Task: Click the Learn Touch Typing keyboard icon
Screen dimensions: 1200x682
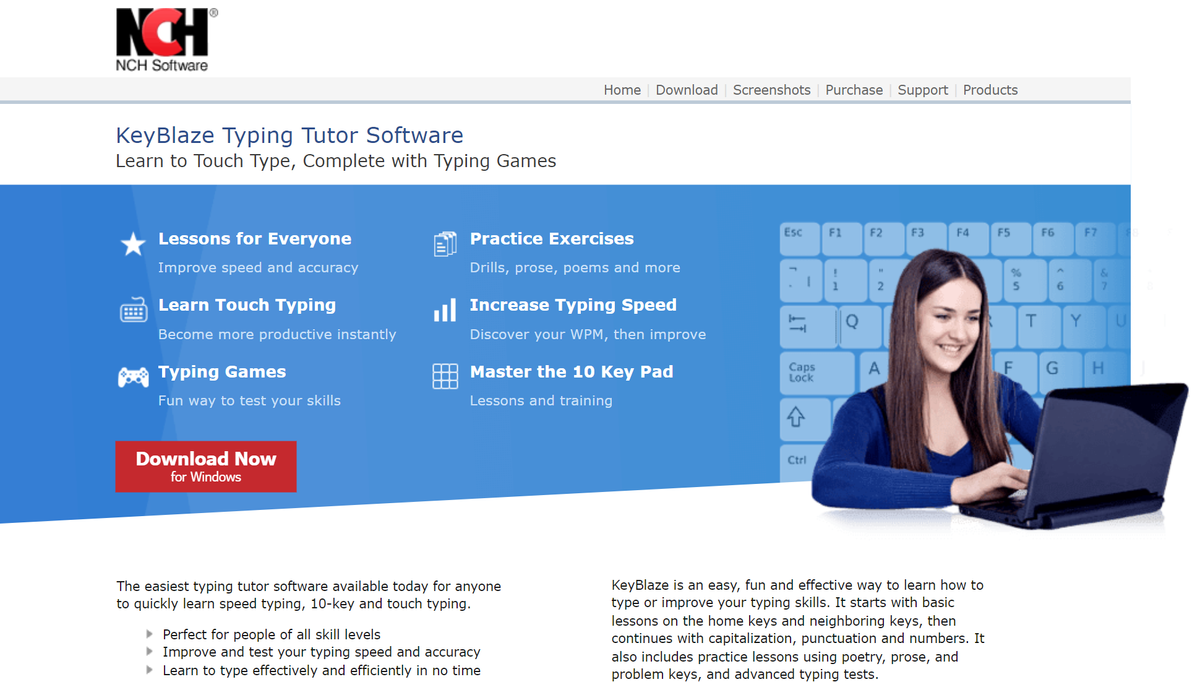Action: click(133, 310)
